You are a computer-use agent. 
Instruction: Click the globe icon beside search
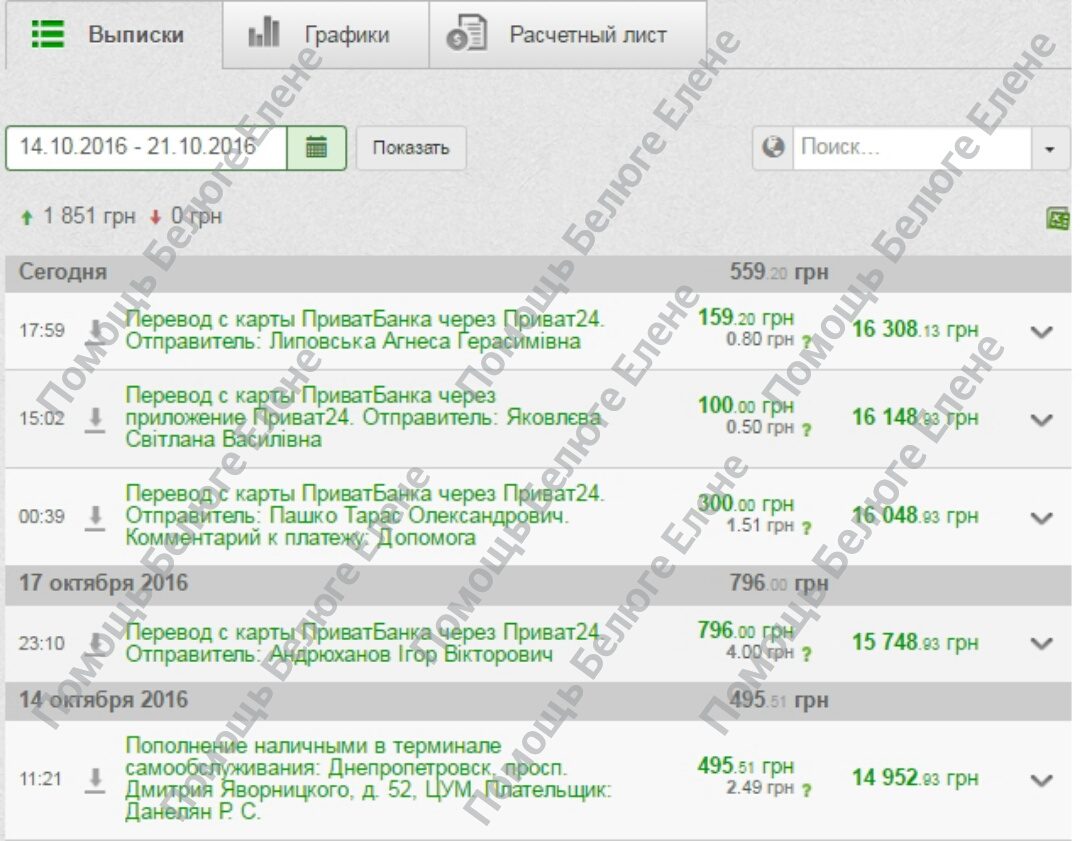[773, 147]
